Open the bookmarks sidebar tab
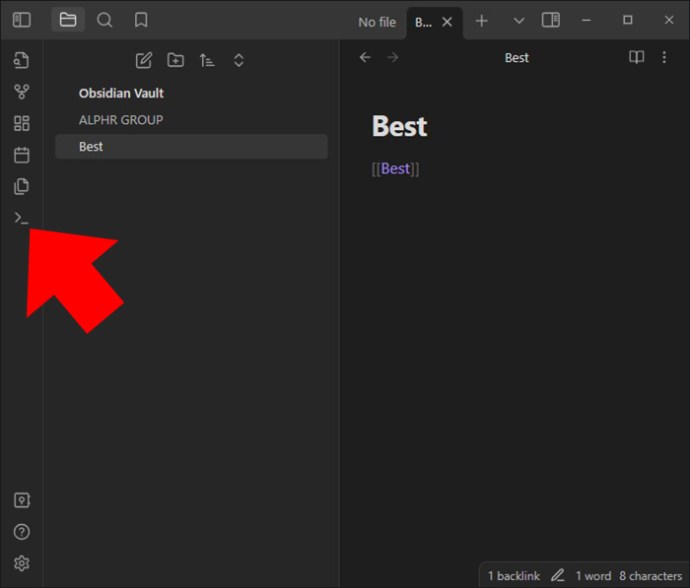The width and height of the screenshot is (690, 588). (x=141, y=20)
